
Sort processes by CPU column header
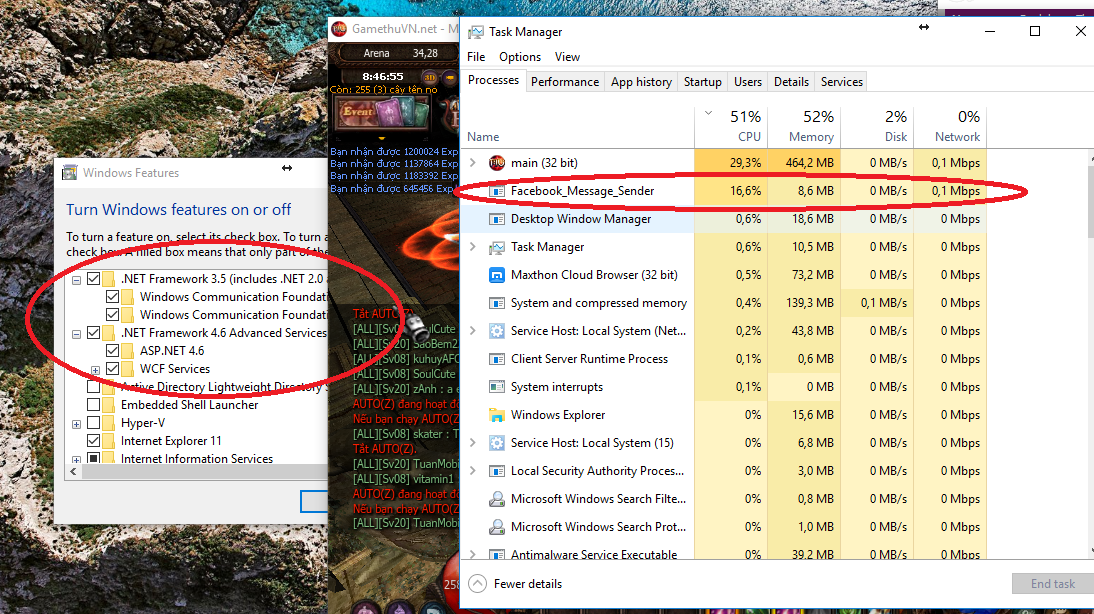[731, 127]
